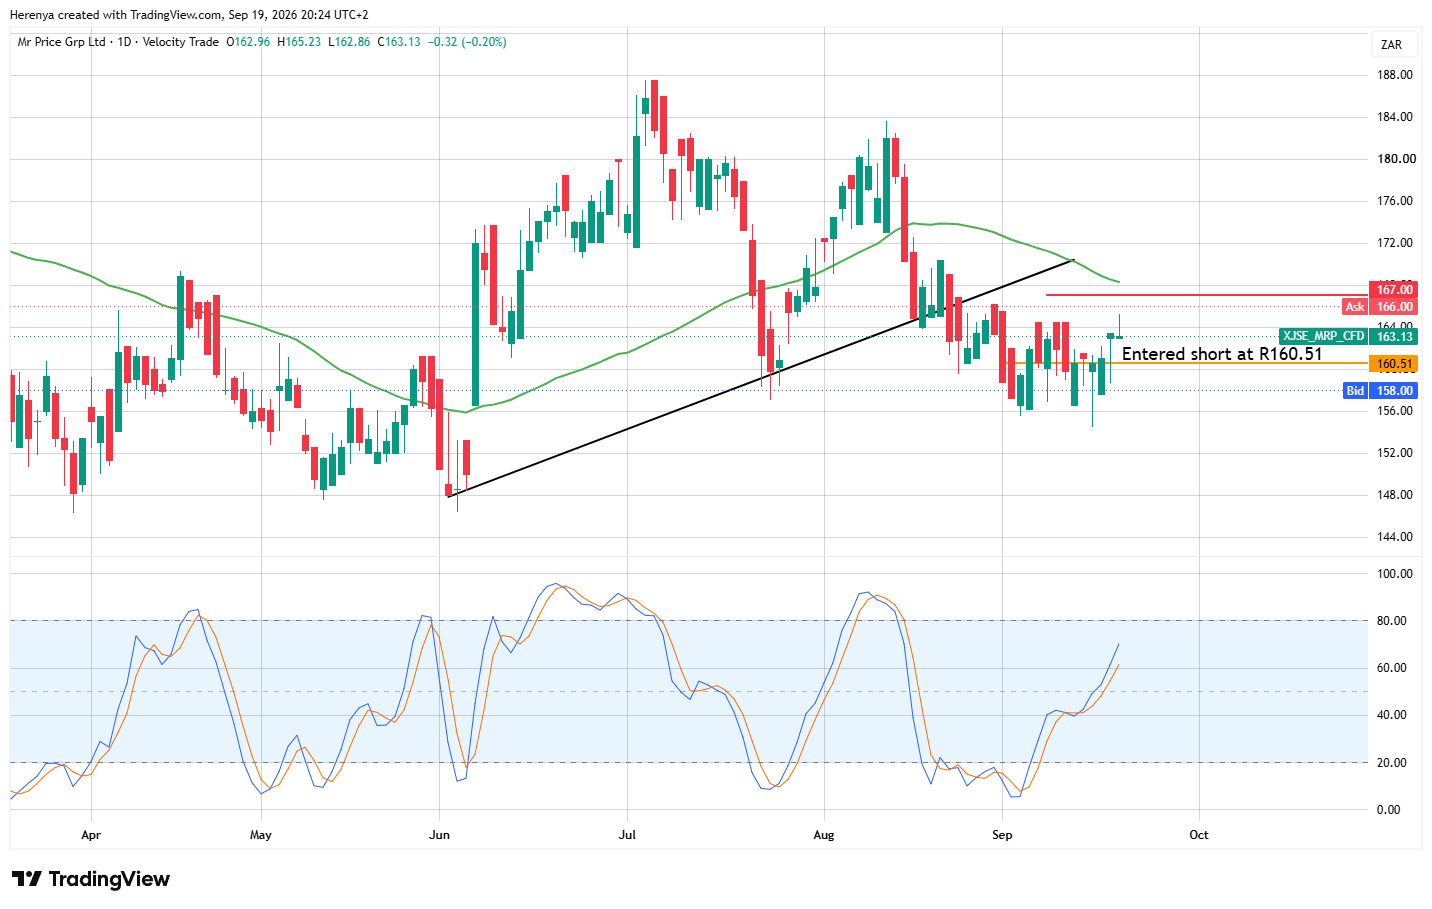Click the Sep label on time axis

pos(1002,835)
